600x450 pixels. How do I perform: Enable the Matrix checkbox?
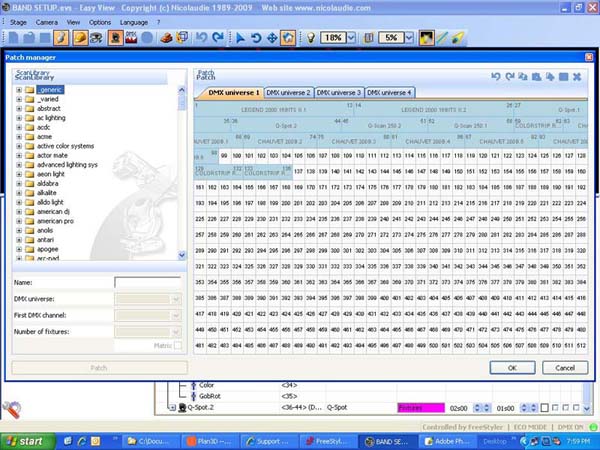click(x=178, y=346)
